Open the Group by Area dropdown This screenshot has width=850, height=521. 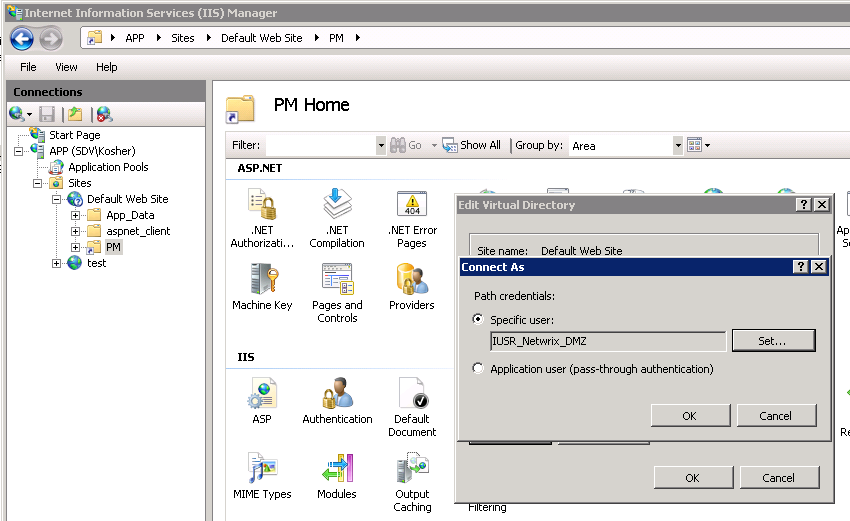(x=678, y=146)
